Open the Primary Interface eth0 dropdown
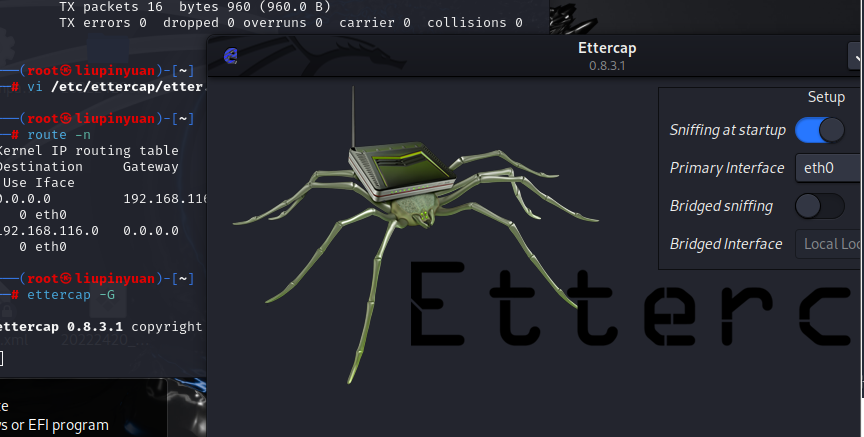The width and height of the screenshot is (864, 437). click(x=829, y=168)
